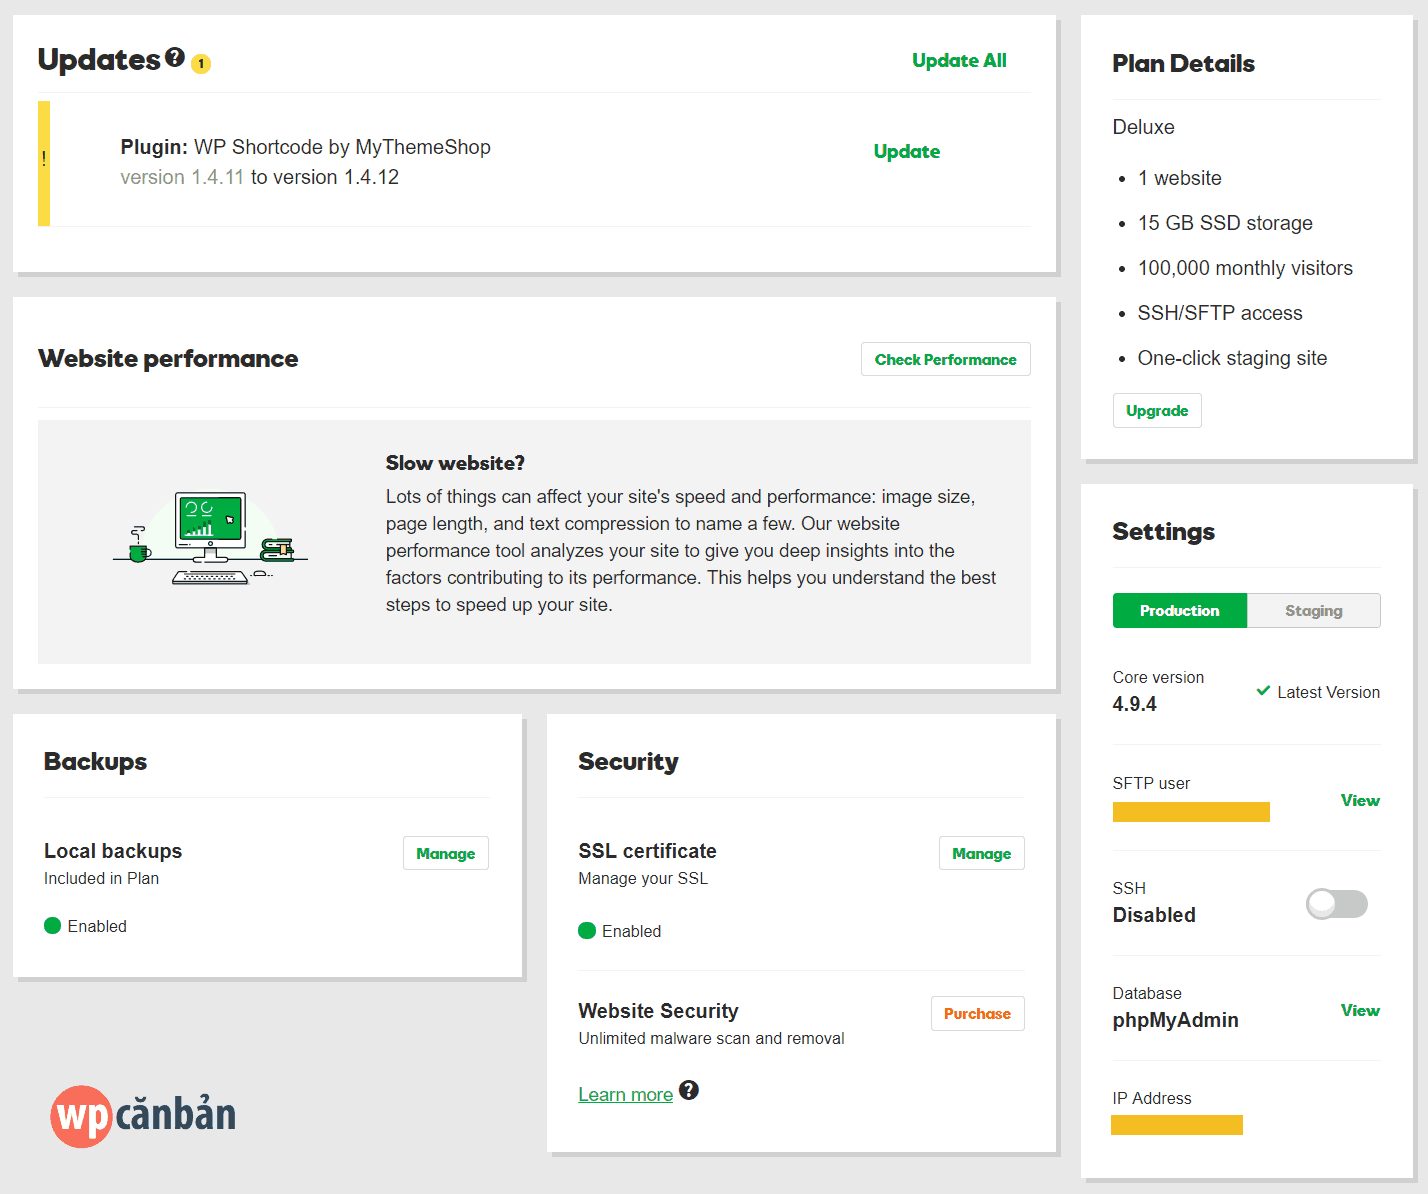
Task: Click the yellow "1" notification badge near Updates
Action: pyautogui.click(x=200, y=64)
